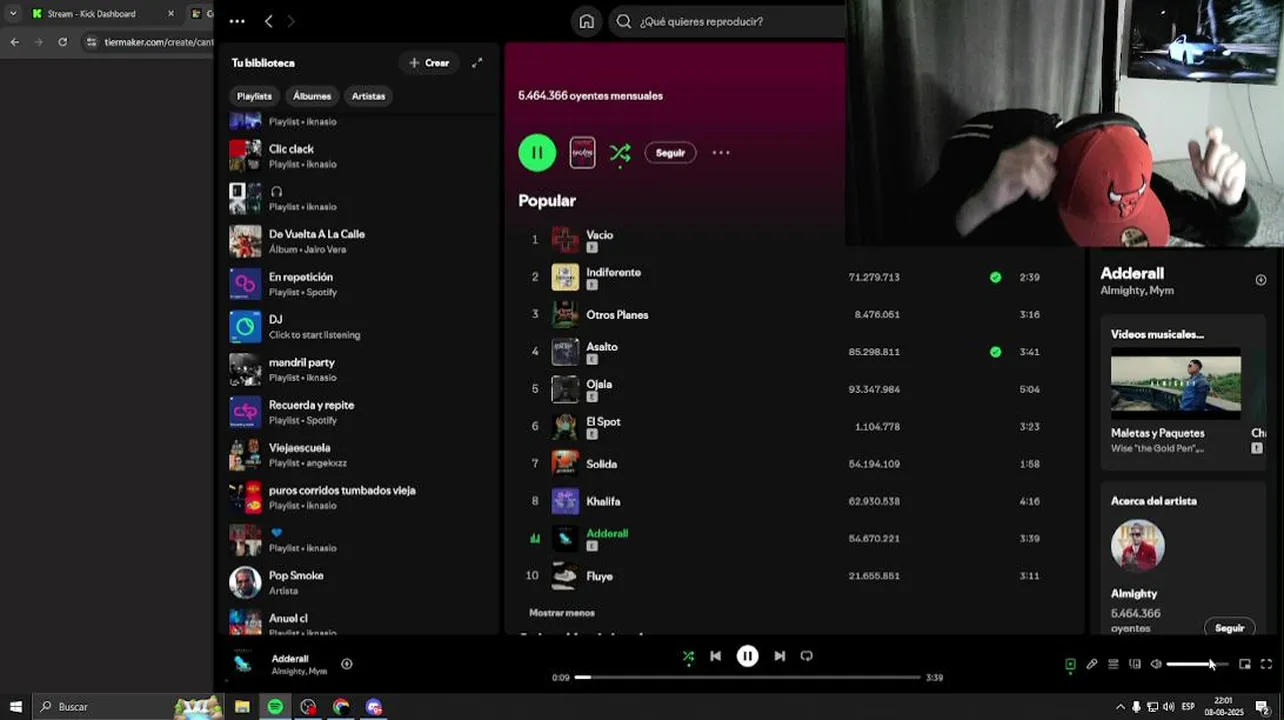Add Adderall to library from the Now Playing header
1284x720 pixels.
coord(1261,280)
